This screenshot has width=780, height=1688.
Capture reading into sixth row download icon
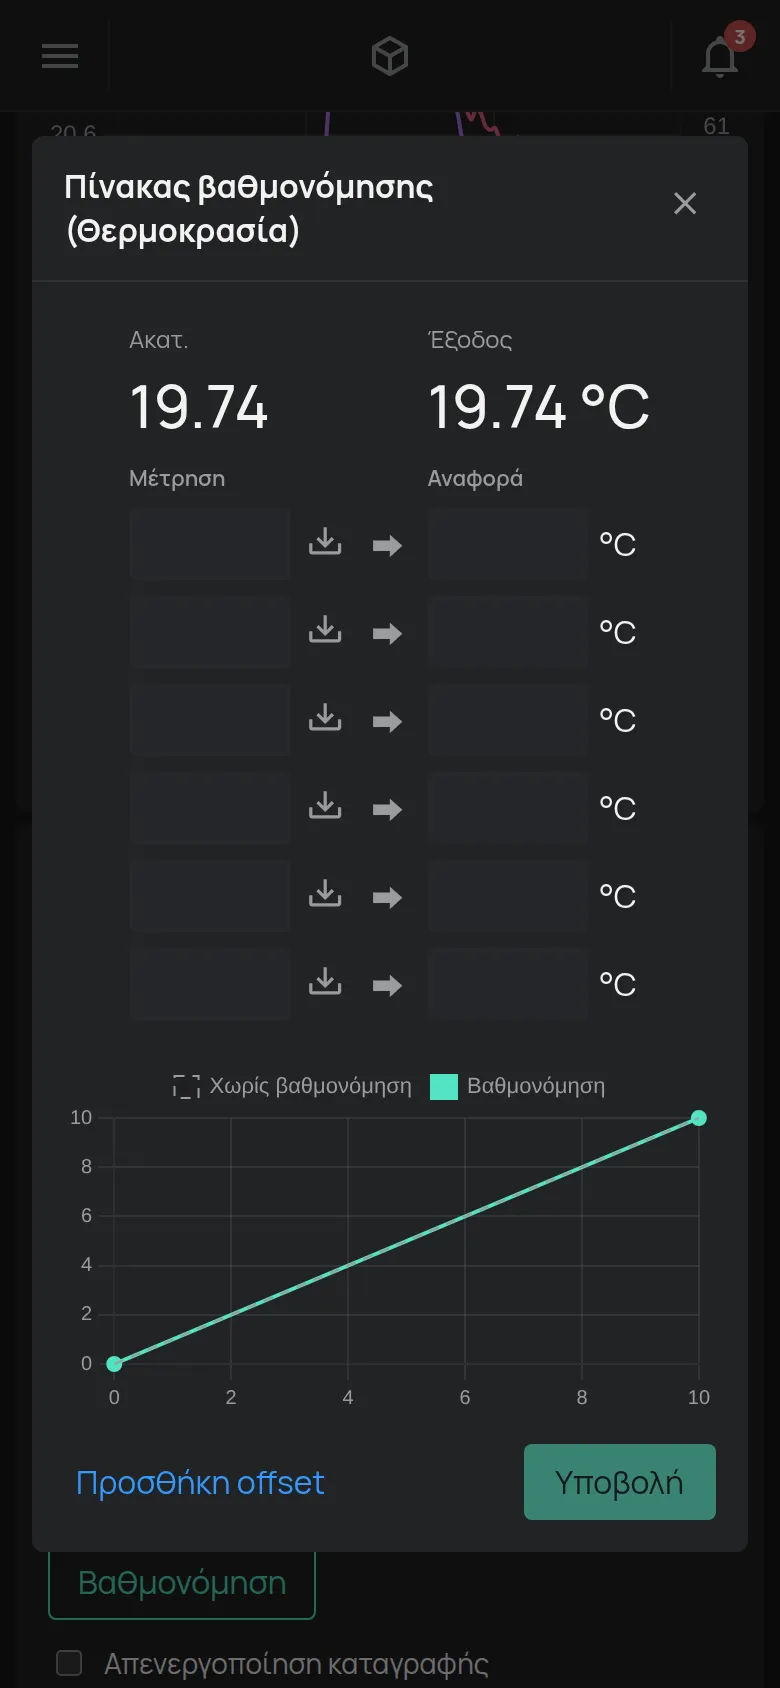325,983
